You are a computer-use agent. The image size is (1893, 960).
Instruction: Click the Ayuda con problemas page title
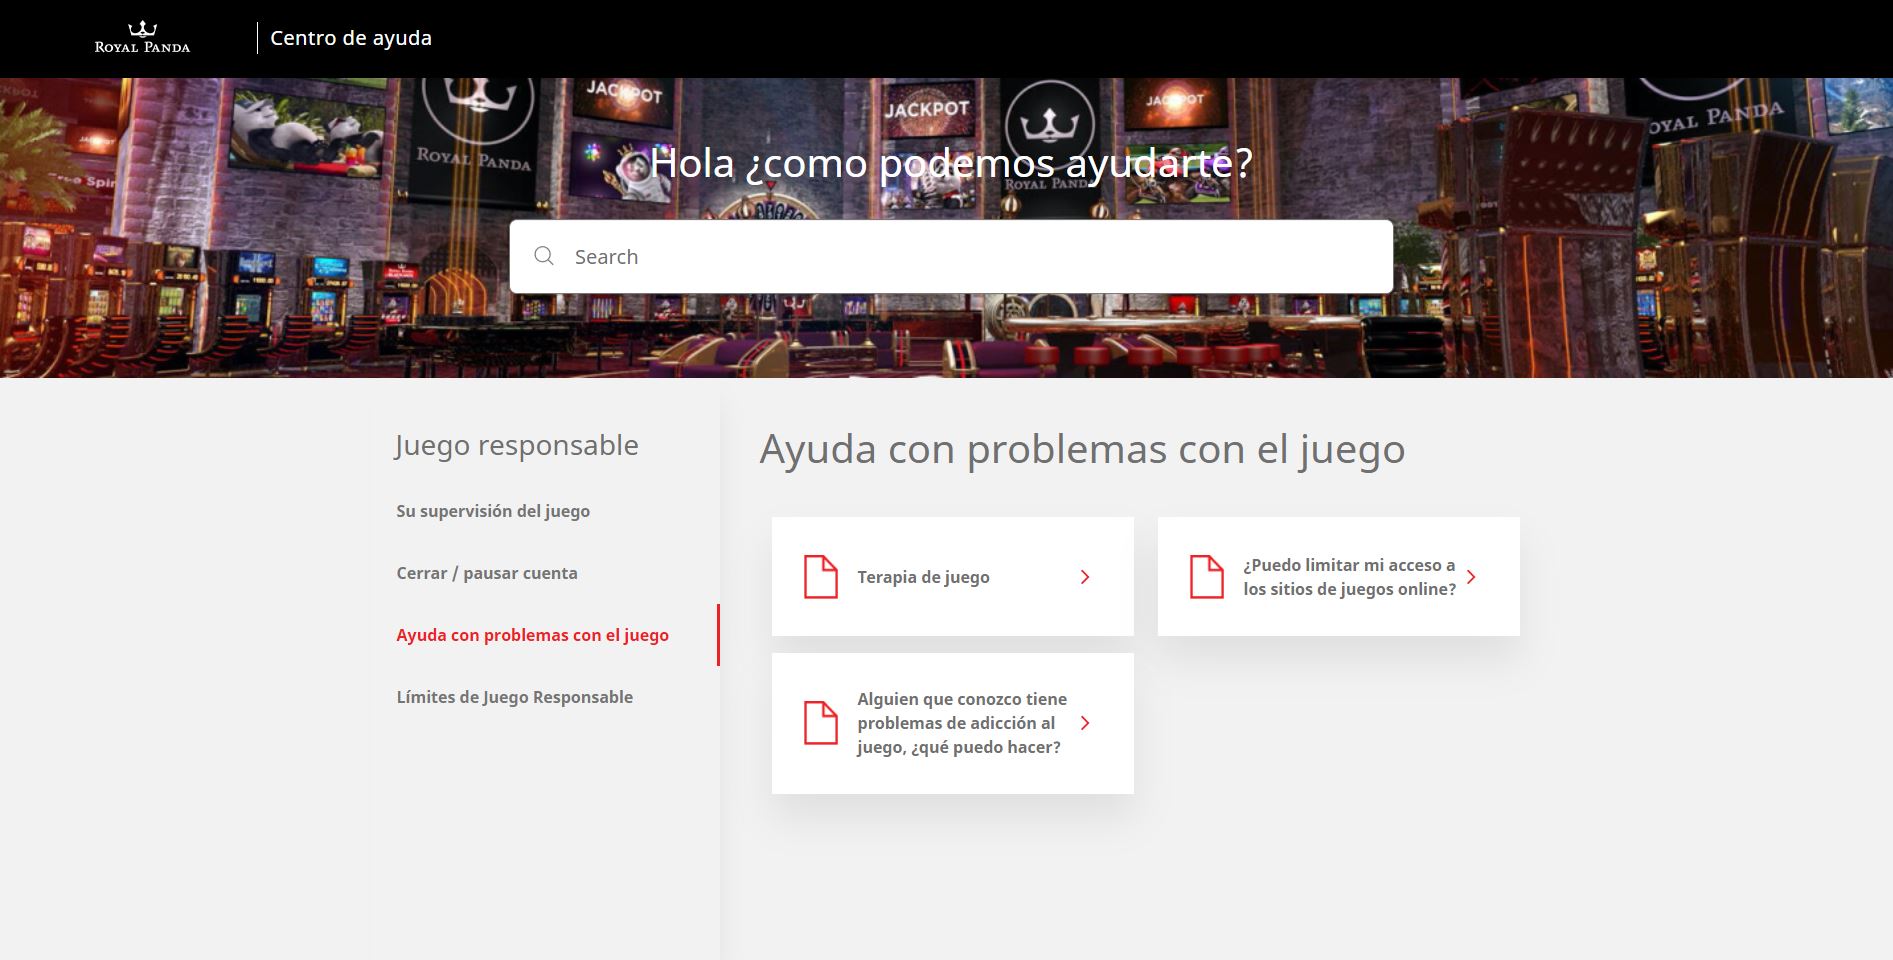tap(1082, 450)
